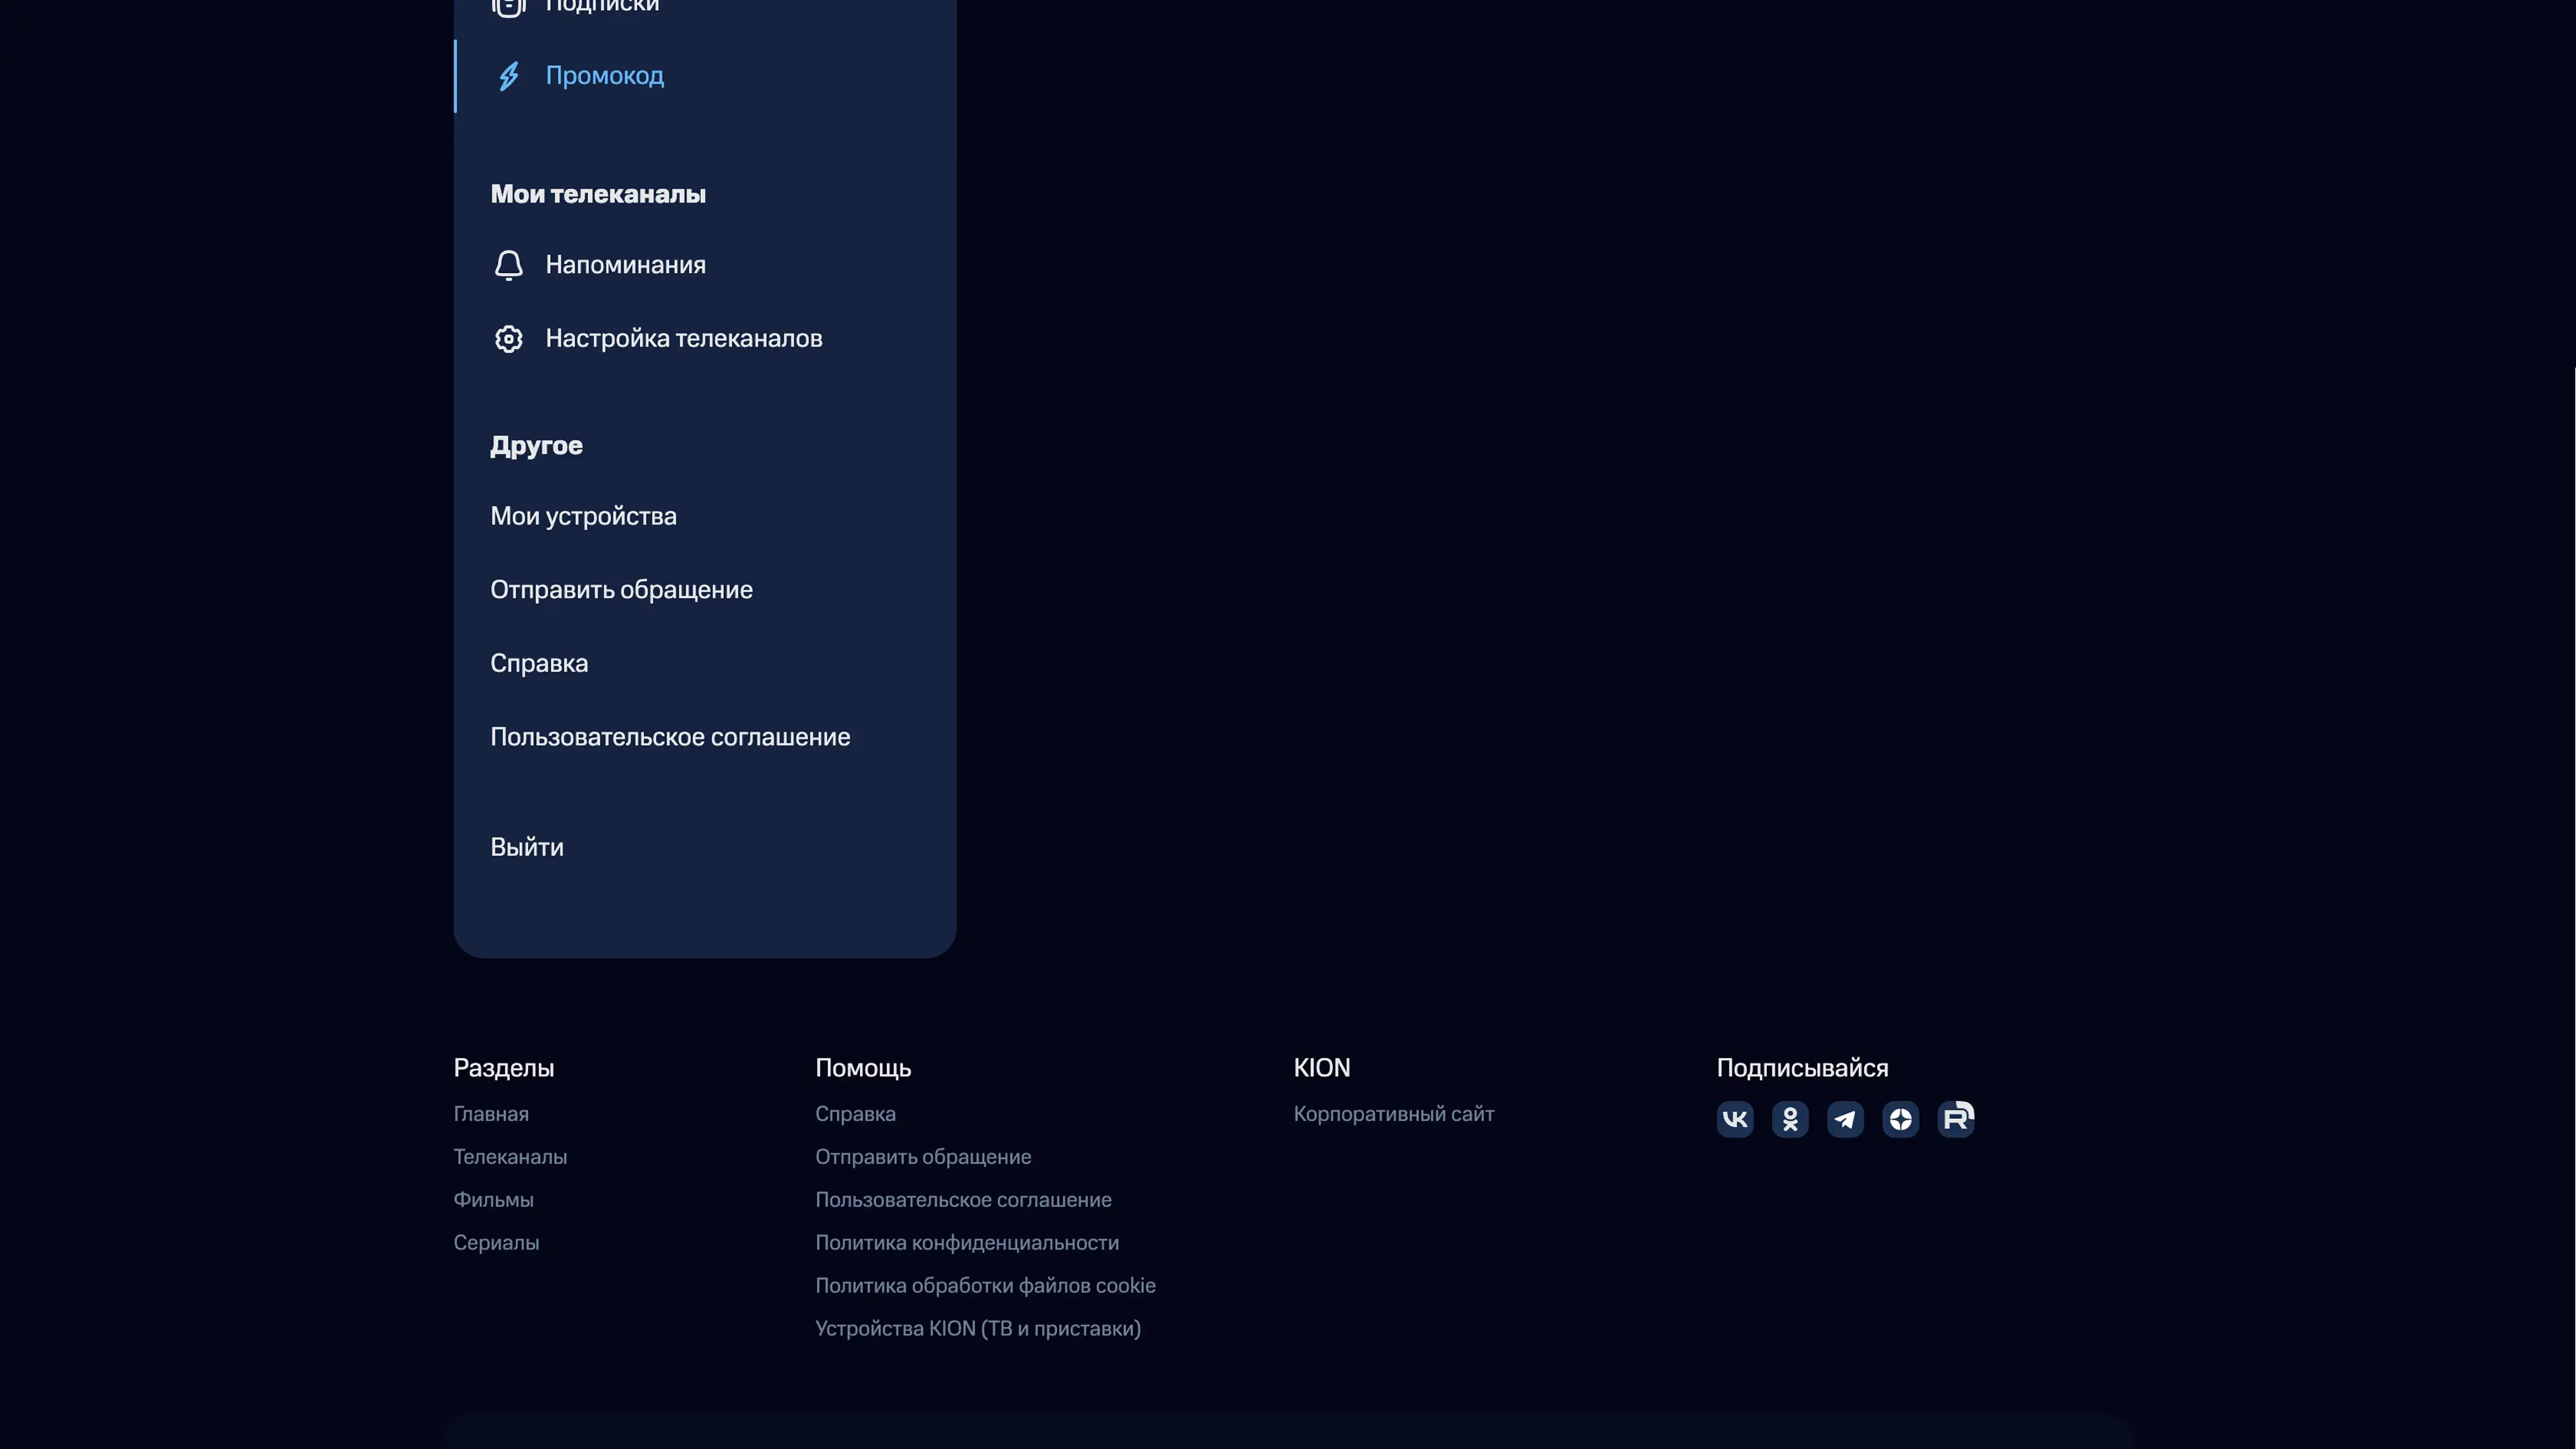
Task: Click the bell icon beside Напоминания
Action: 508,265
